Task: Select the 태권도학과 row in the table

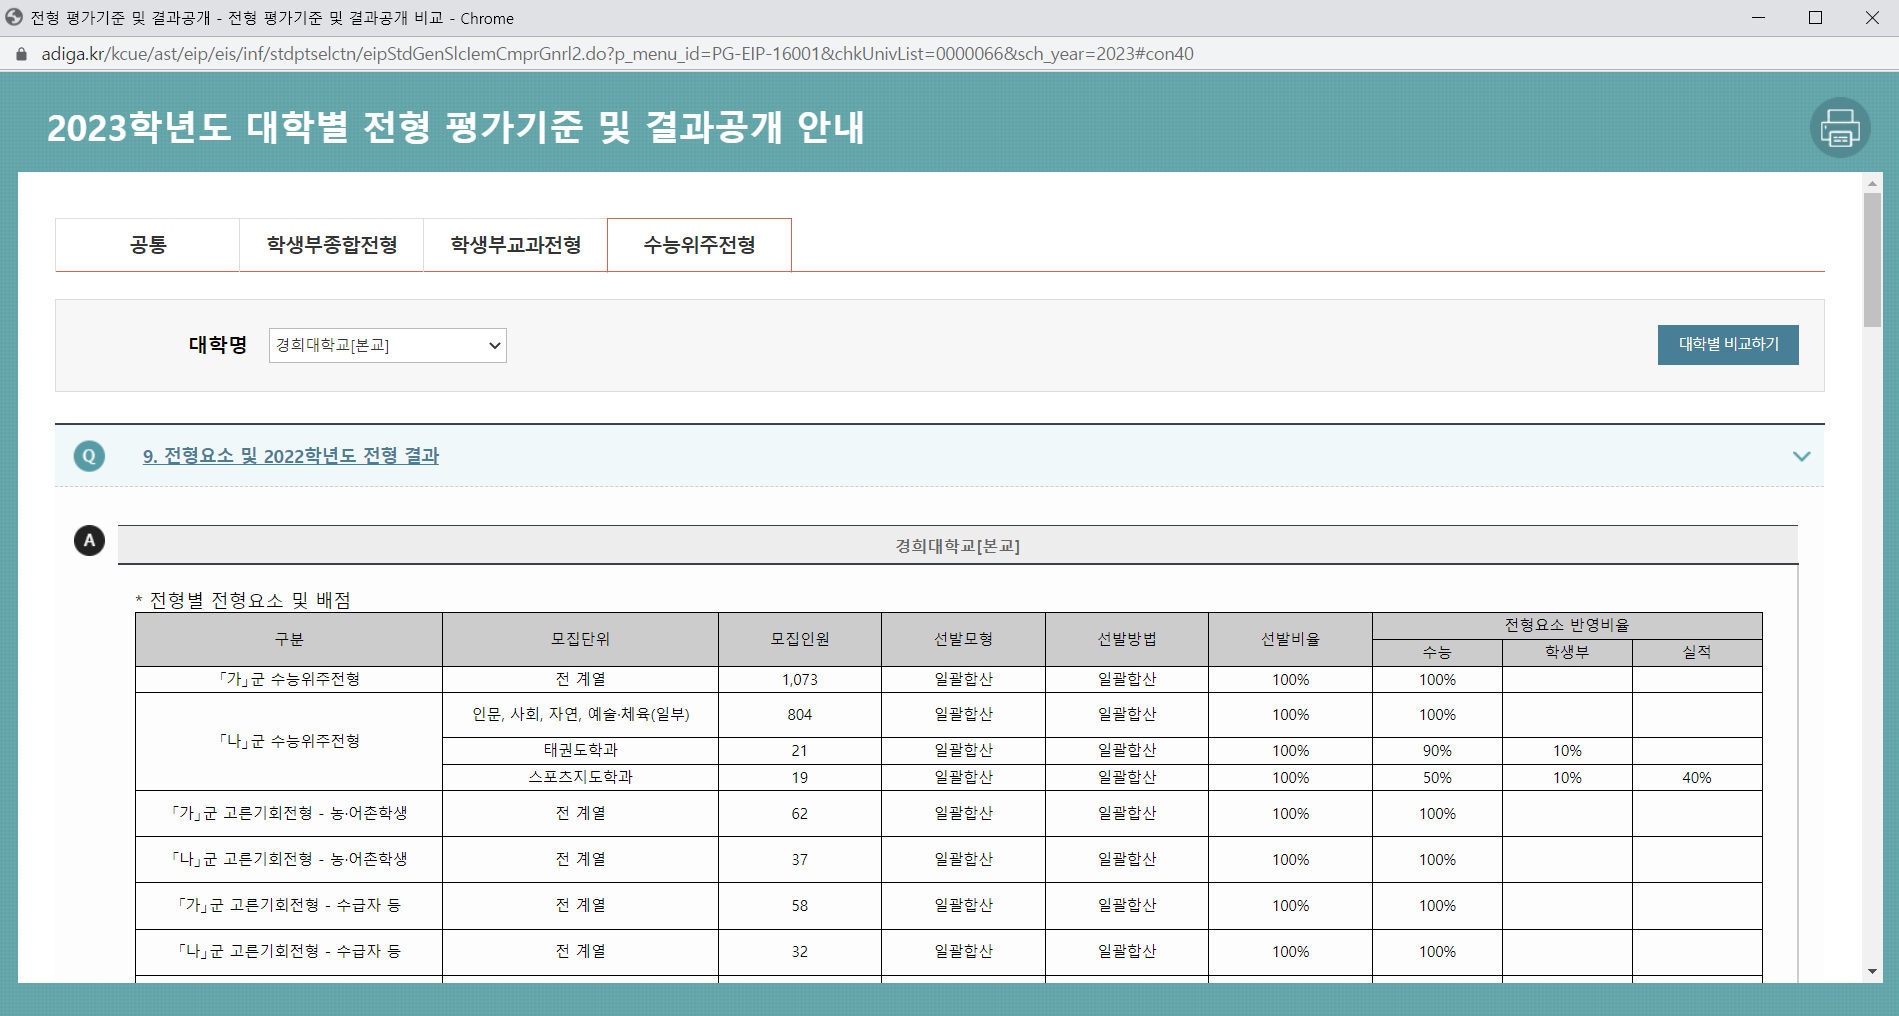Action: point(579,749)
